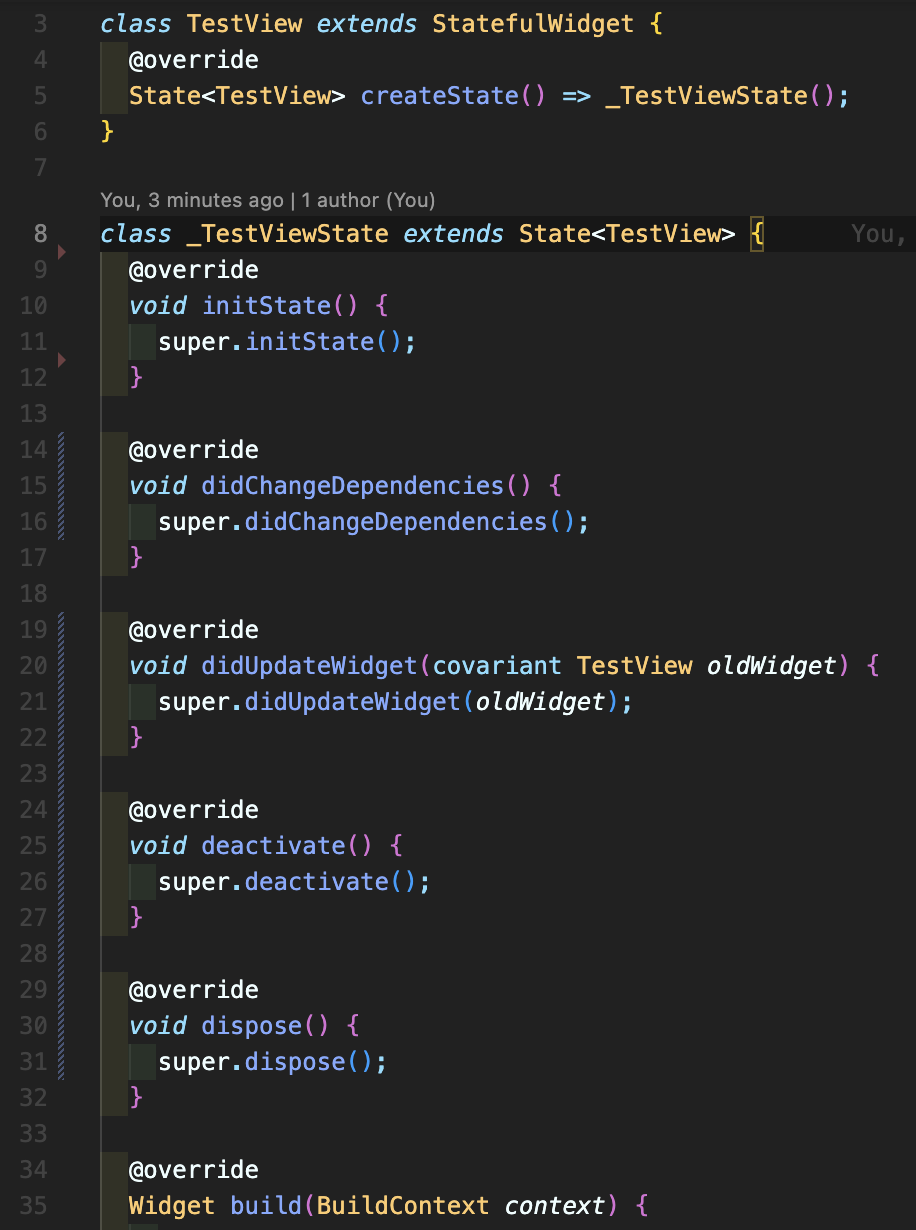916x1230 pixels.
Task: Click the TestView class name after "class" on line 3
Action: (244, 24)
